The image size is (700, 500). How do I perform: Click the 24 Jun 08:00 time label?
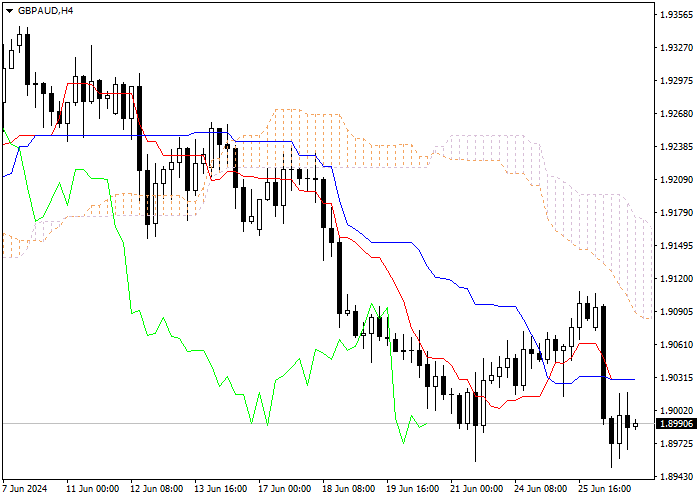click(x=541, y=489)
